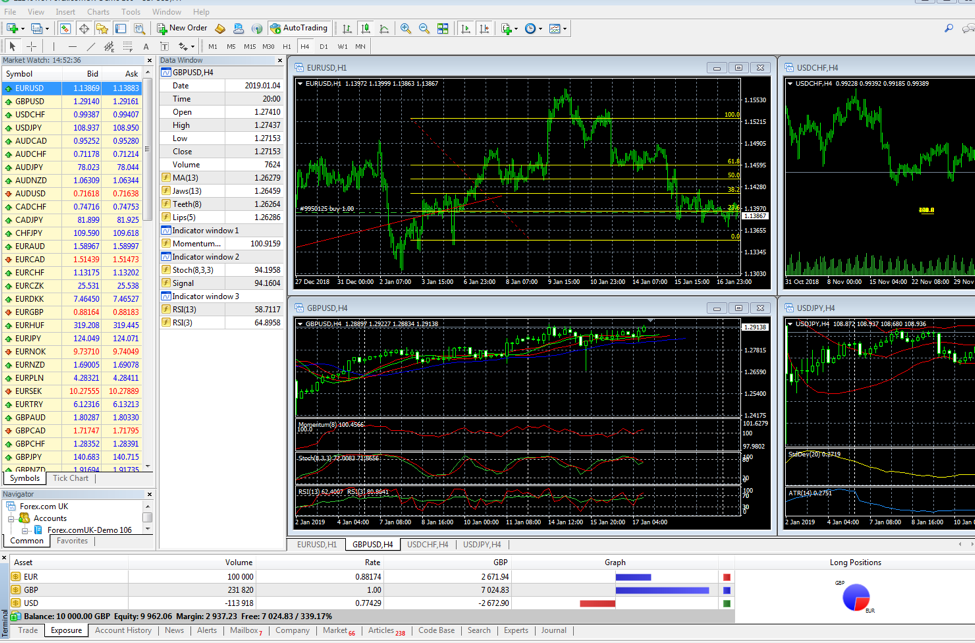Toggle the Navigator window icon
The image size is (975, 643).
[102, 28]
